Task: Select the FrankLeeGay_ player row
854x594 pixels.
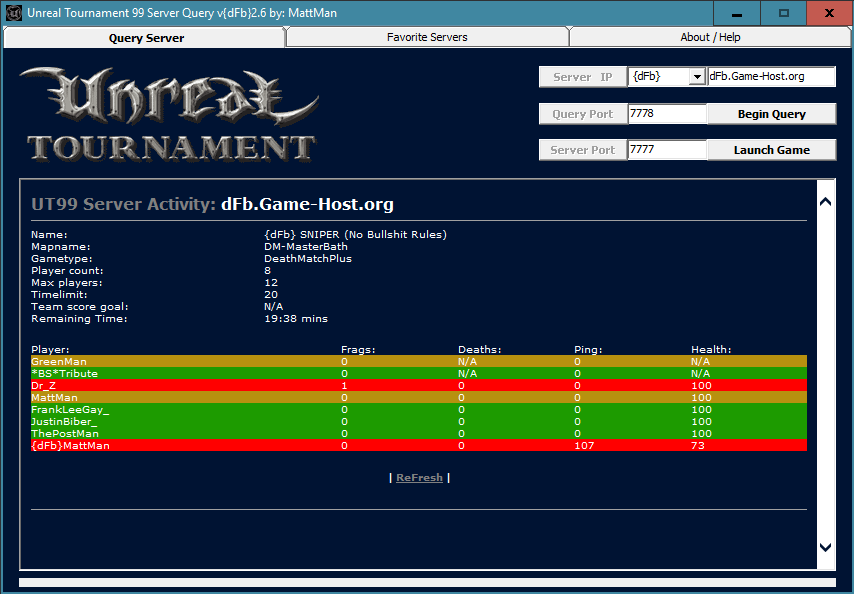Action: pyautogui.click(x=419, y=409)
